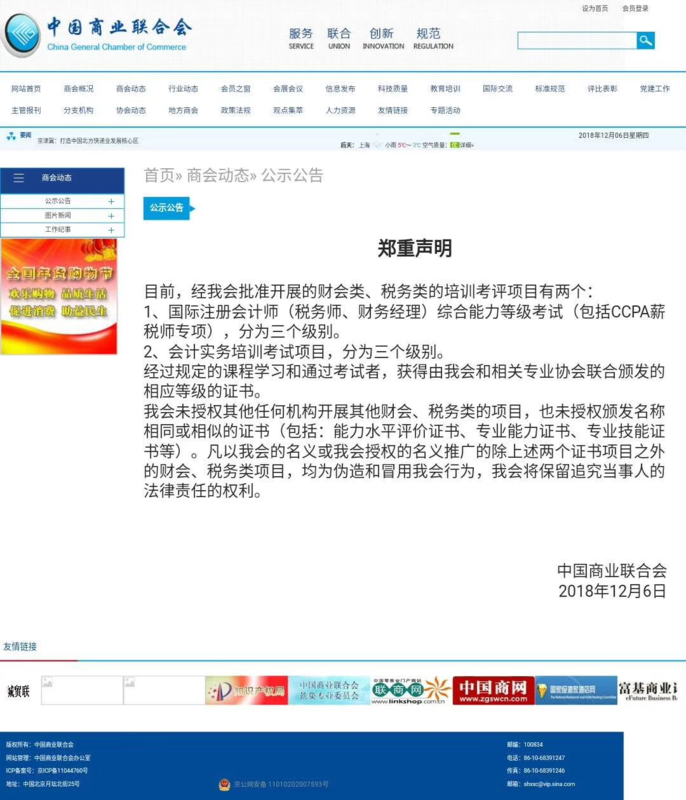Open 地方商会 navigation item
This screenshot has height=800, width=686.
click(x=183, y=110)
